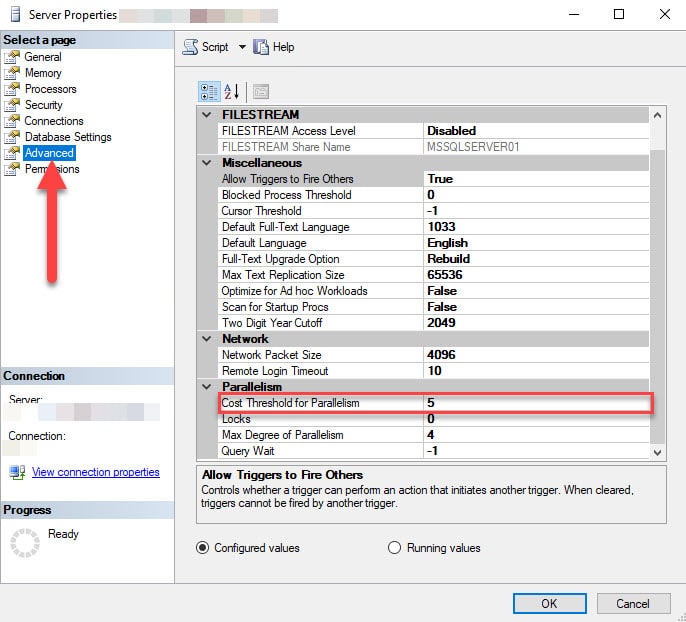
Task: Select Cursor Threshold row
Action: (433, 211)
